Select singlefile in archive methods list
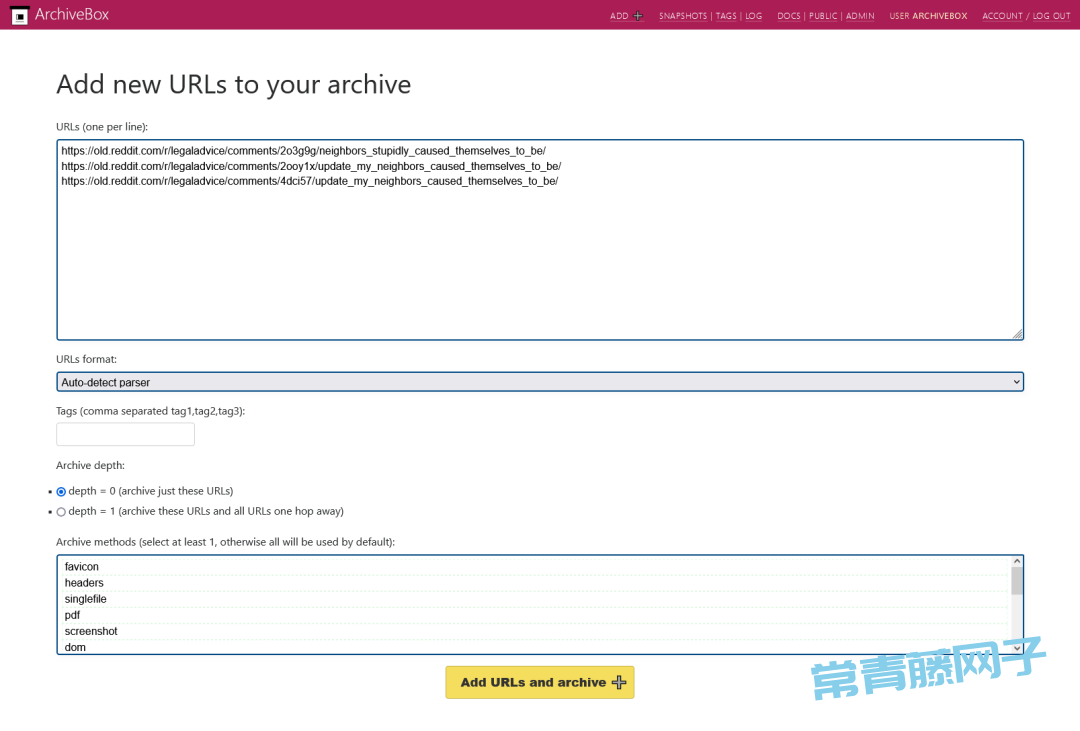 pyautogui.click(x=86, y=599)
